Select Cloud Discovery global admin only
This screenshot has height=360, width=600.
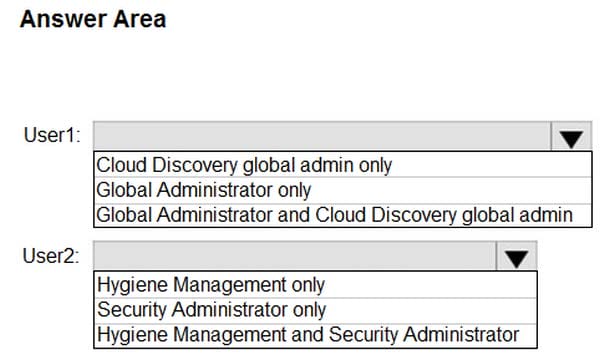(x=343, y=165)
